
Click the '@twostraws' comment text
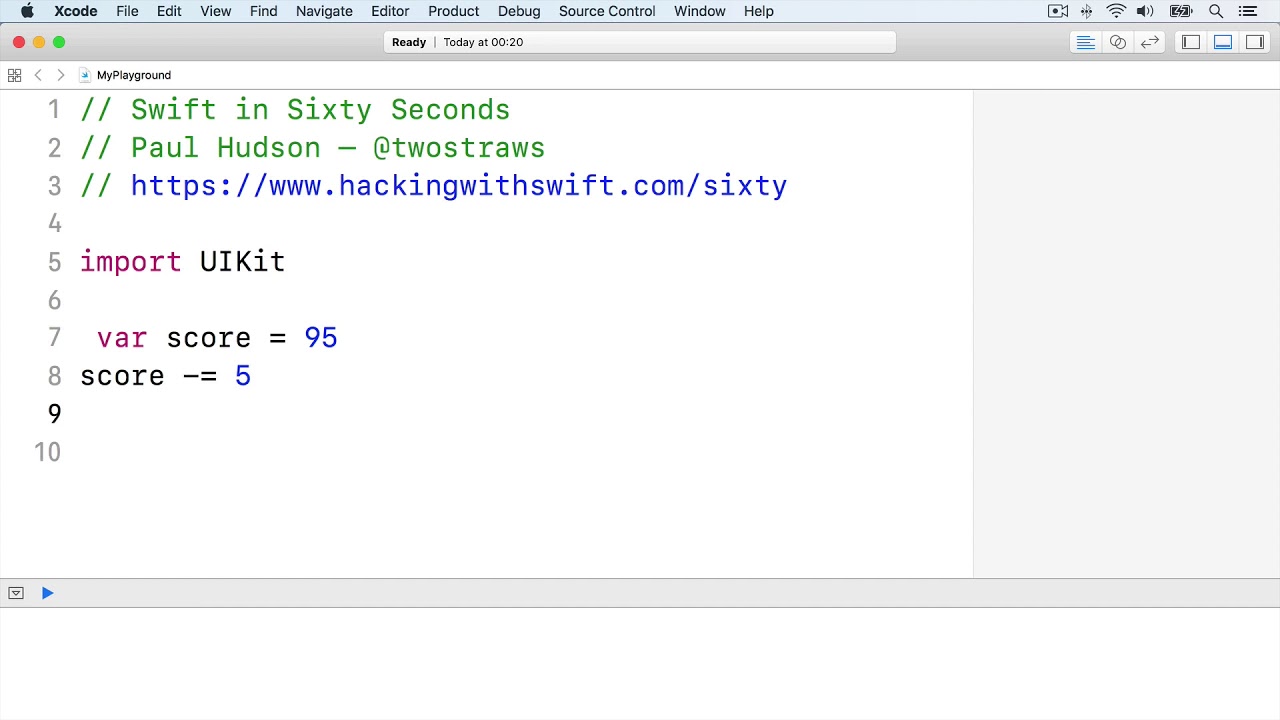tap(459, 148)
